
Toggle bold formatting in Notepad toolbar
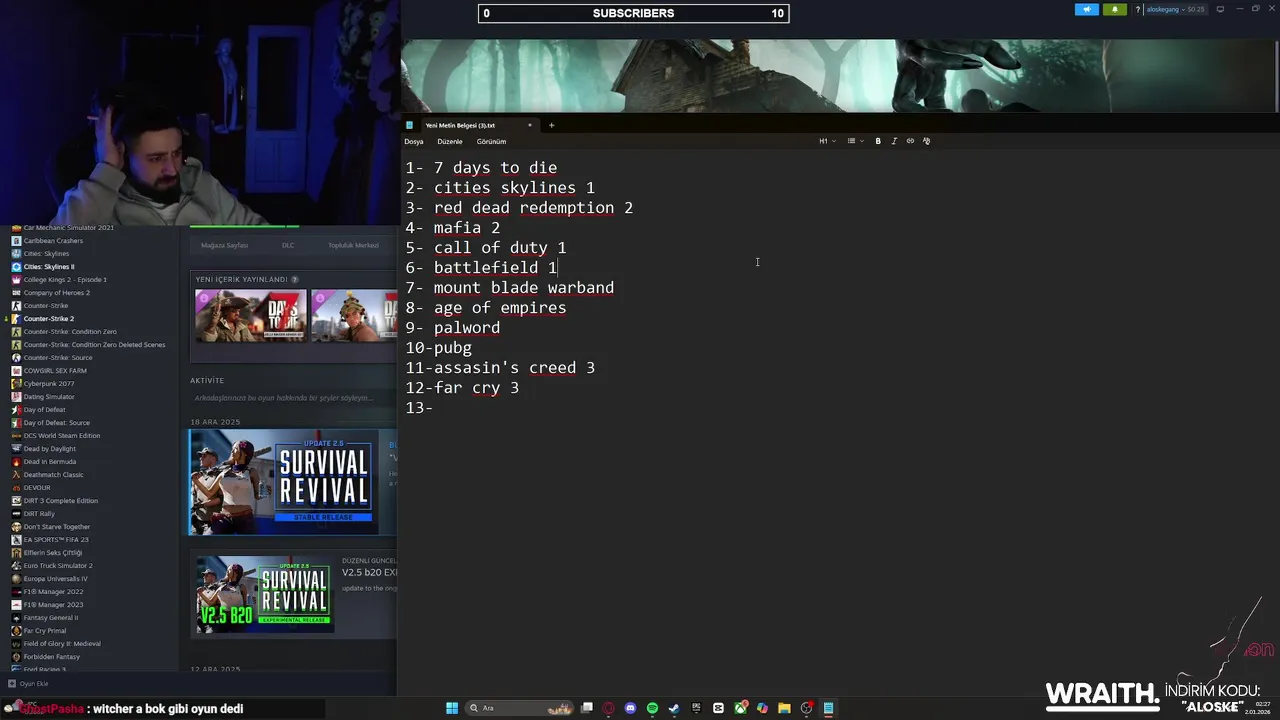pos(878,141)
